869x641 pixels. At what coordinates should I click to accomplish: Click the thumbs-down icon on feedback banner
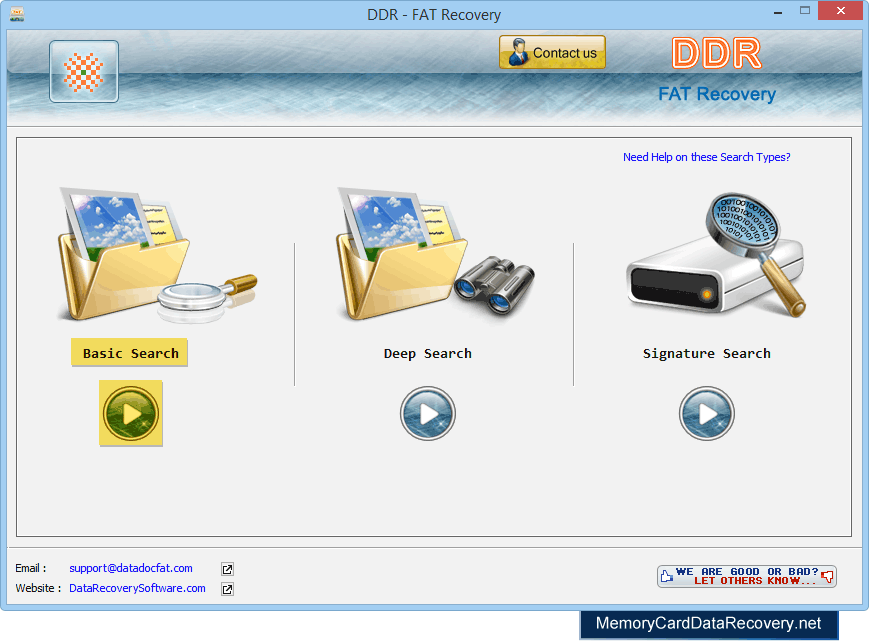827,577
